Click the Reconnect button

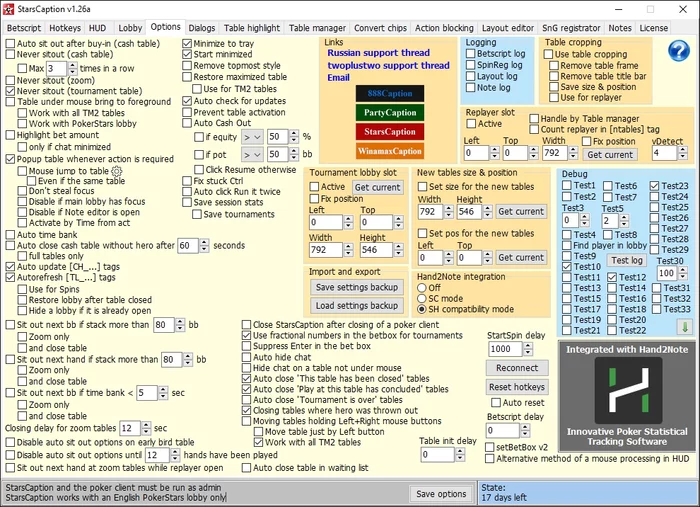click(x=517, y=368)
